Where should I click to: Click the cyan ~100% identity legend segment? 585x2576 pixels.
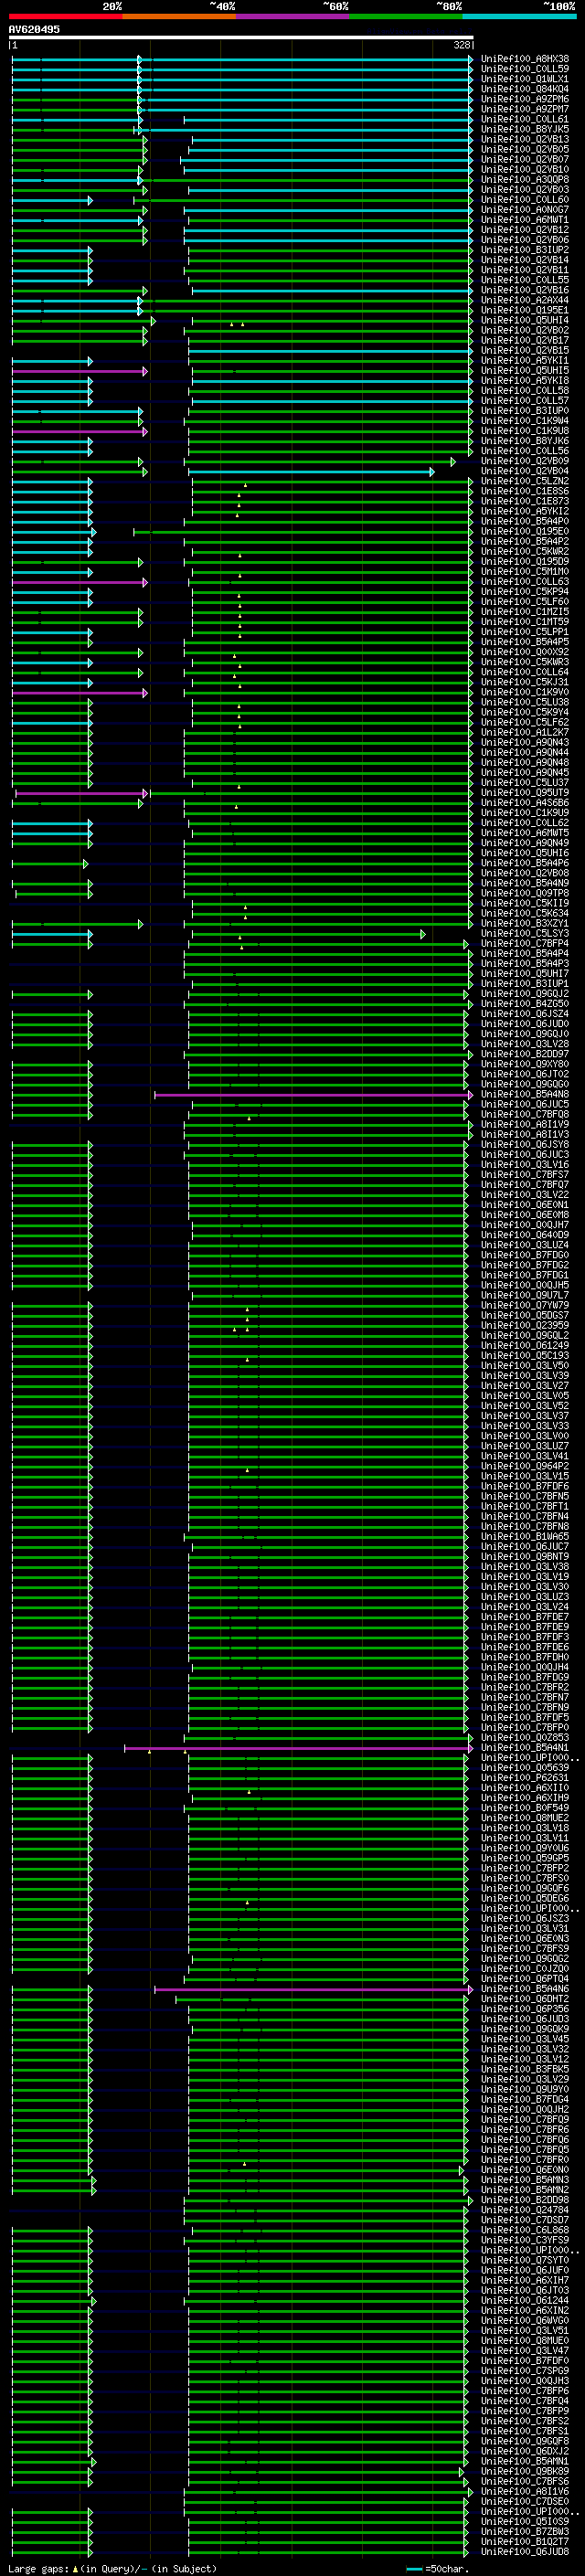point(519,17)
